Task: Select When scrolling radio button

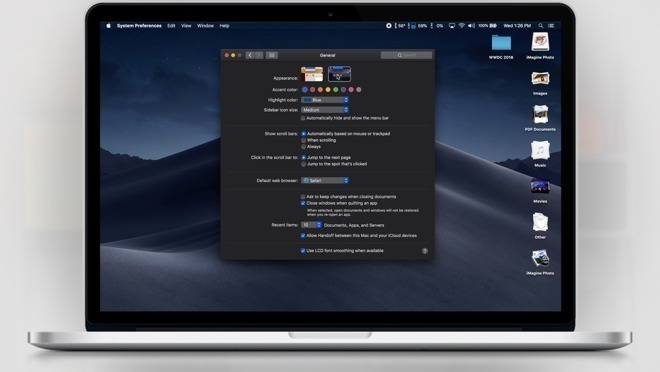Action: 303,140
